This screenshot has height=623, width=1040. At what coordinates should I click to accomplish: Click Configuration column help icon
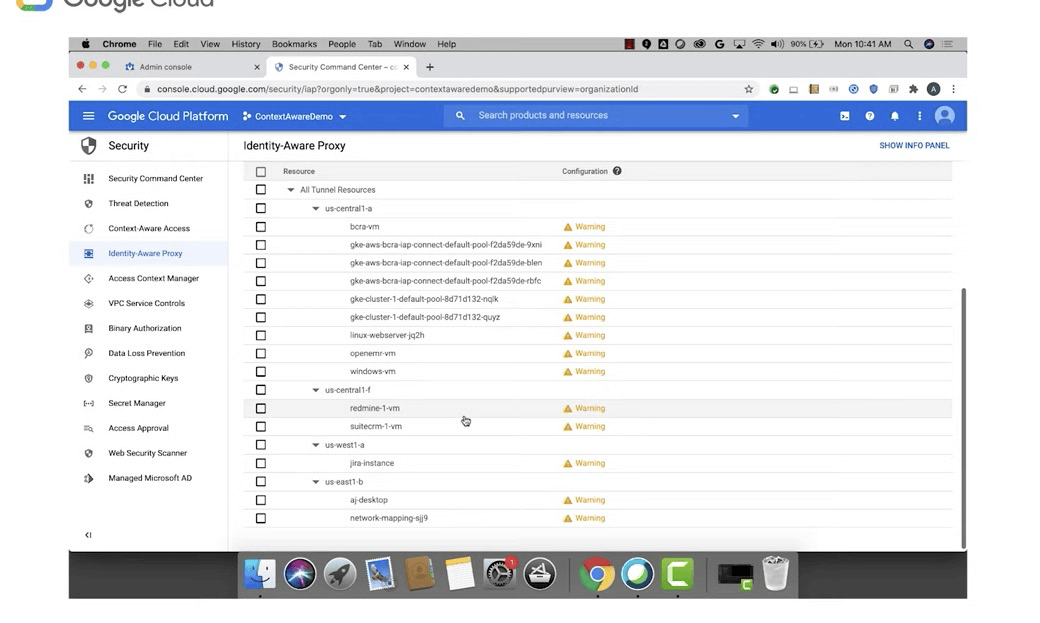[x=617, y=171]
